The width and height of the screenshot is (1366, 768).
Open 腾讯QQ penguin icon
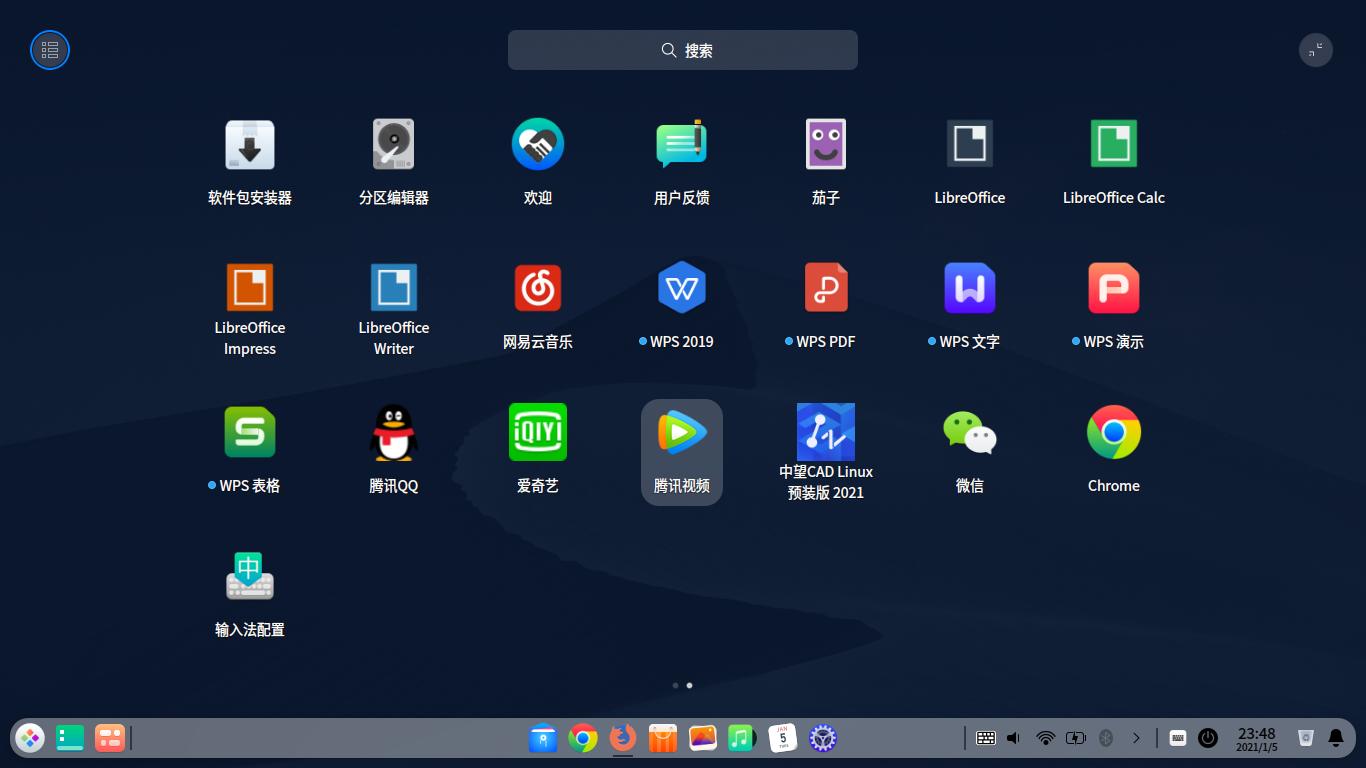(393, 432)
